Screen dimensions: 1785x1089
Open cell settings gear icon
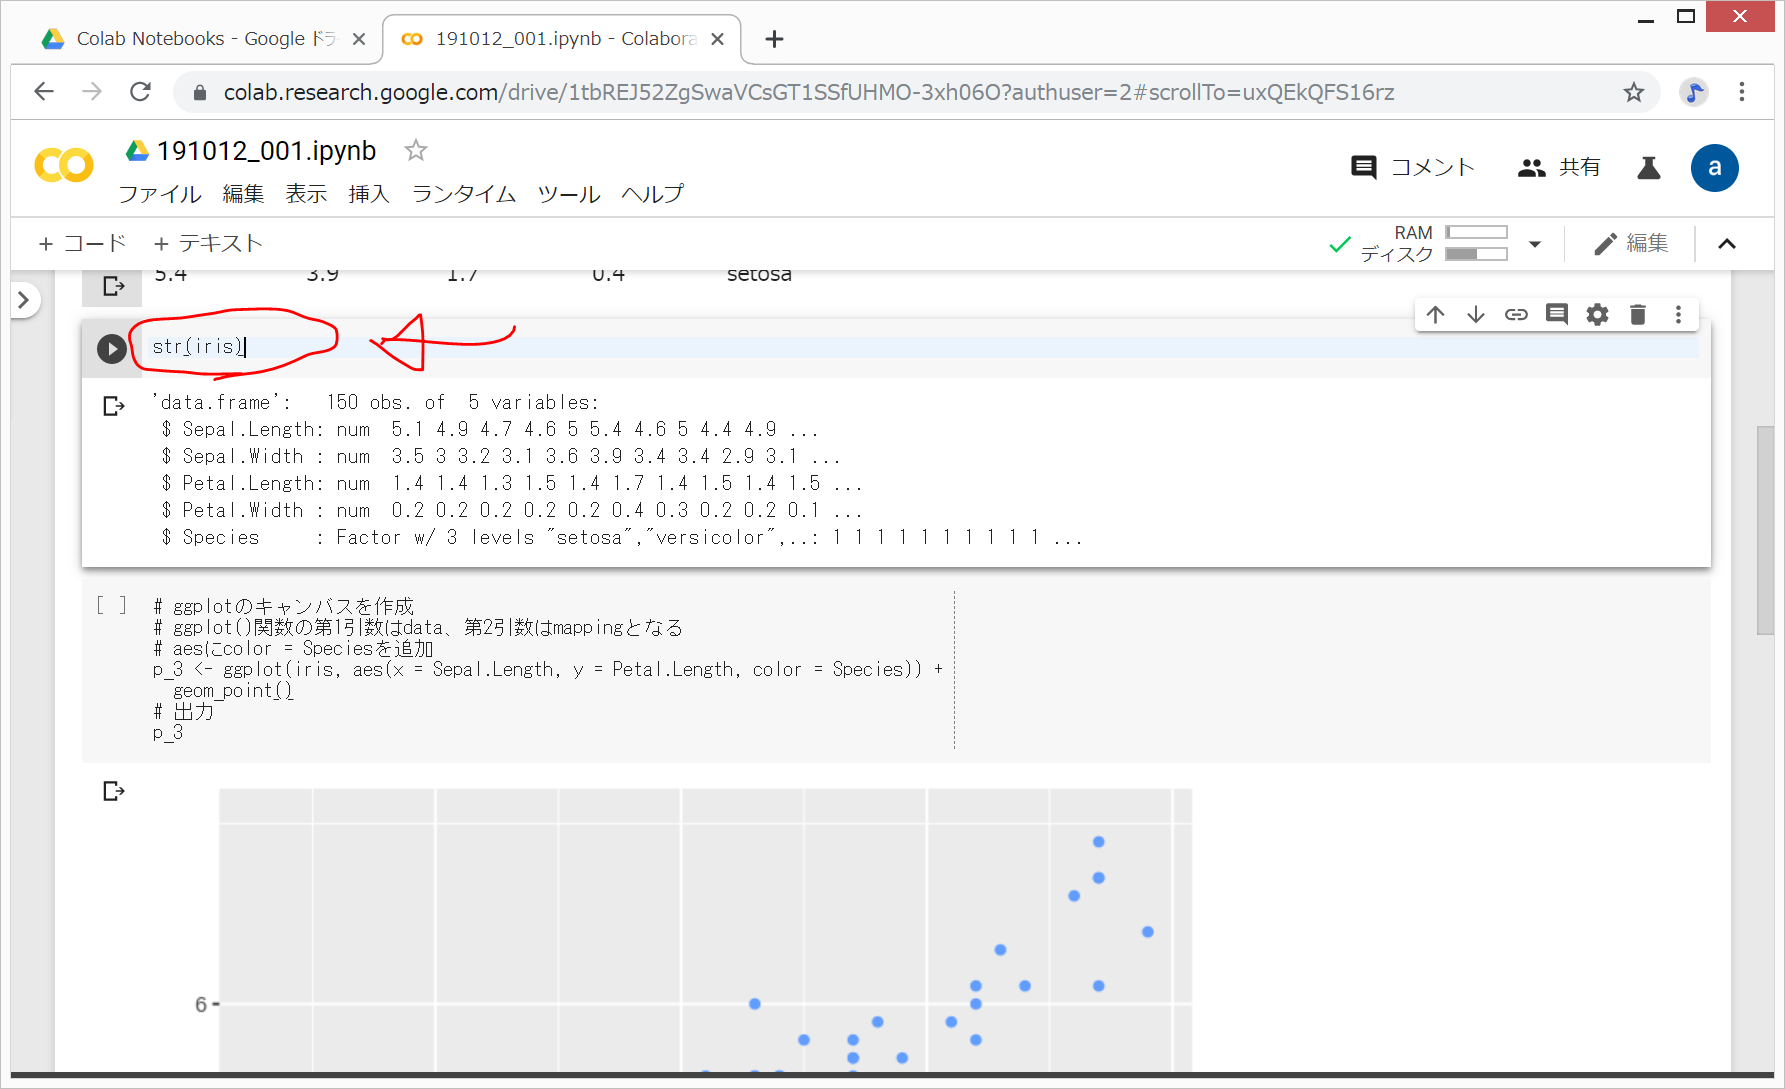click(x=1597, y=315)
